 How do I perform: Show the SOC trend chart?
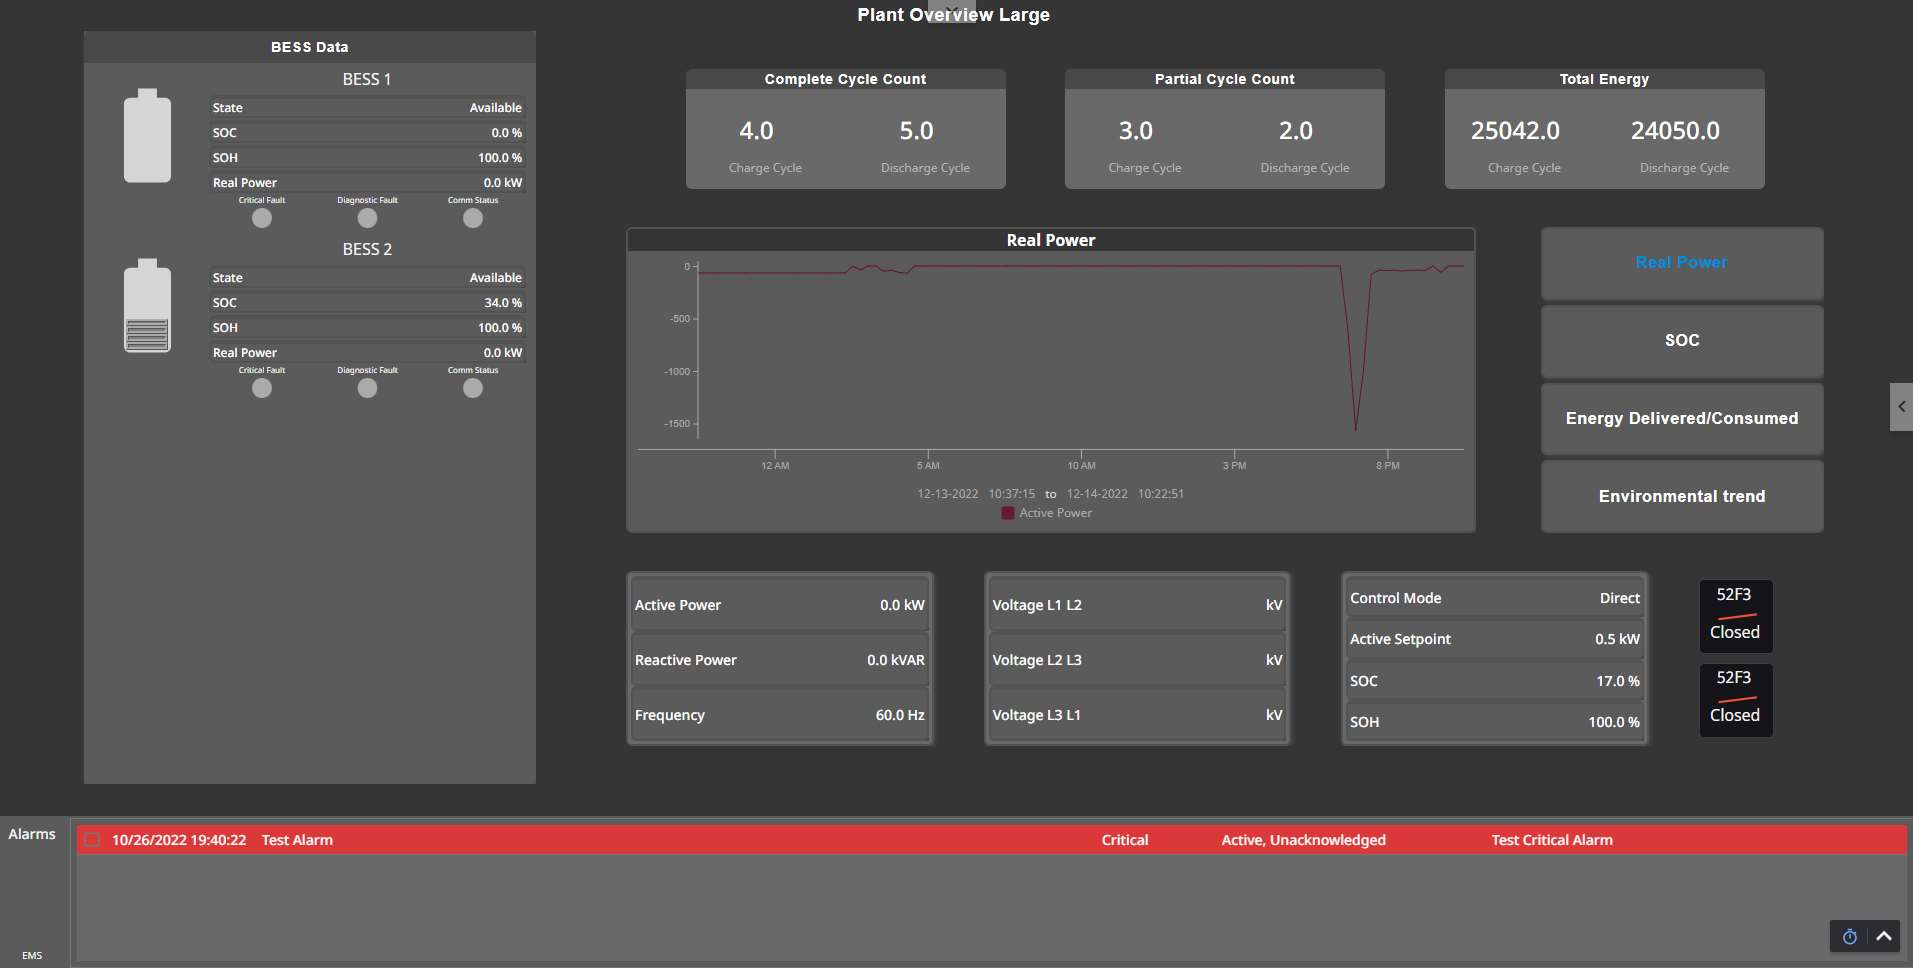coord(1681,341)
